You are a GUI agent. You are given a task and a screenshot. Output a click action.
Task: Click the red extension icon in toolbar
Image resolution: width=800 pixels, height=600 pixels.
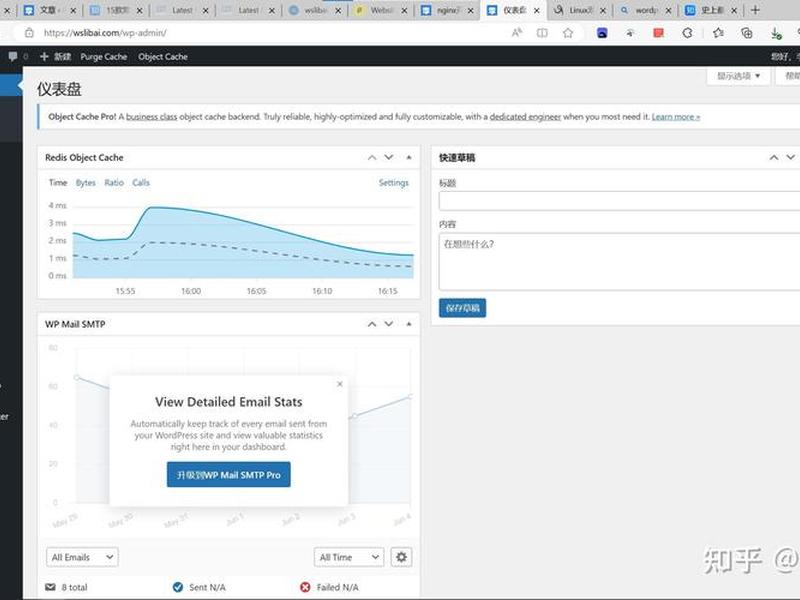pyautogui.click(x=658, y=33)
